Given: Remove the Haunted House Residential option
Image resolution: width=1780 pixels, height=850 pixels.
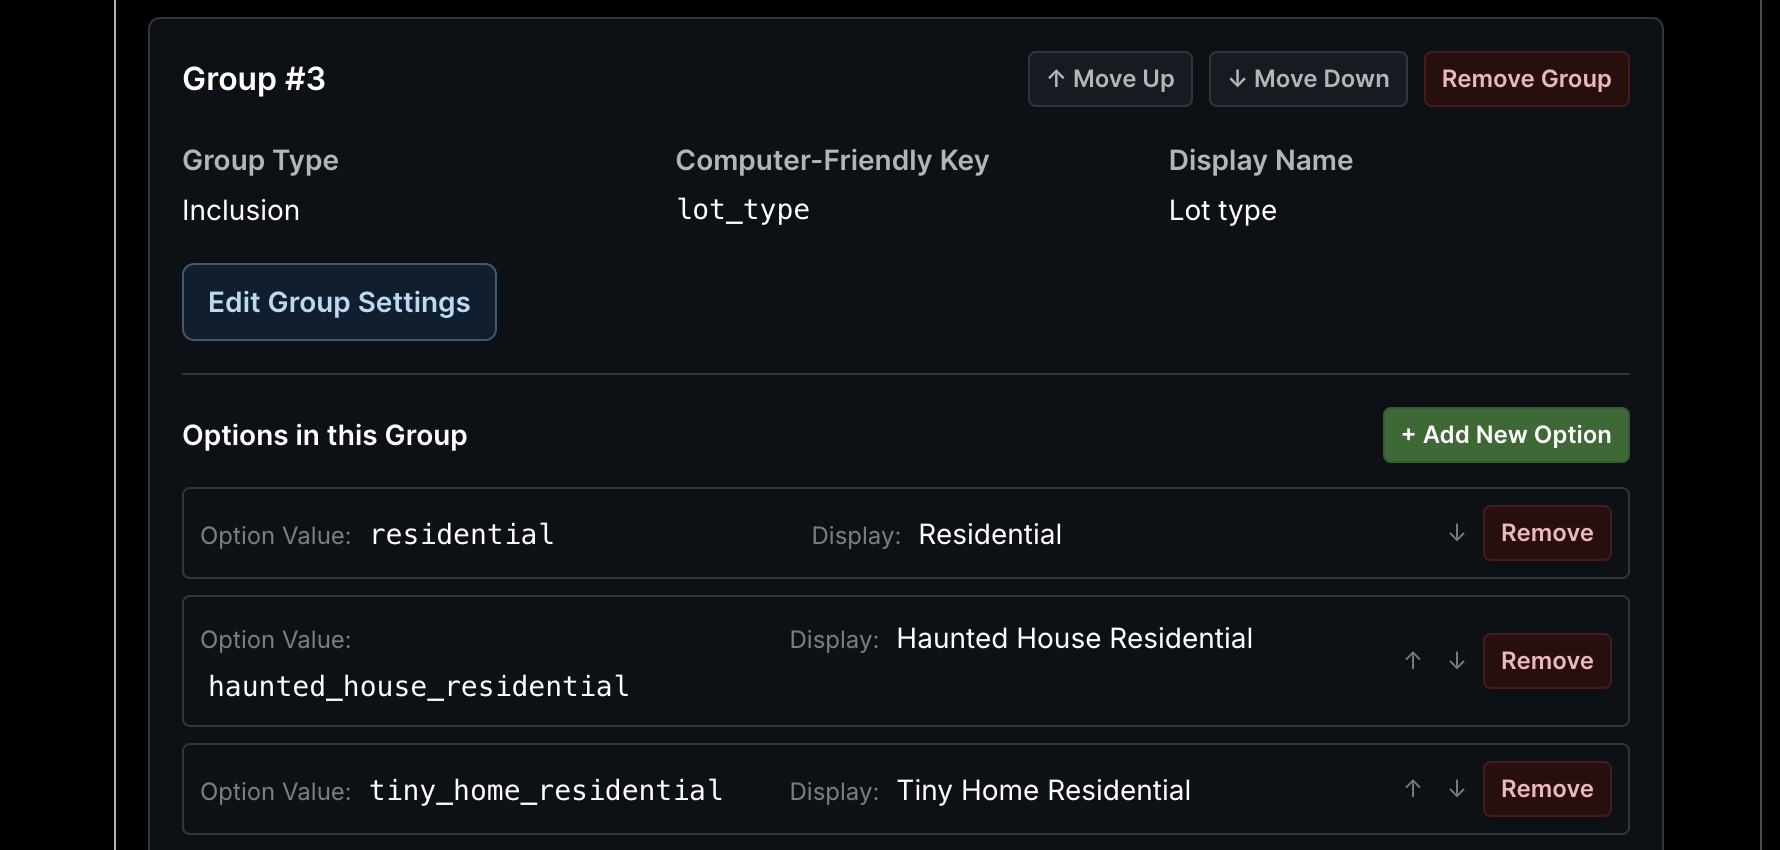Looking at the screenshot, I should [1547, 661].
